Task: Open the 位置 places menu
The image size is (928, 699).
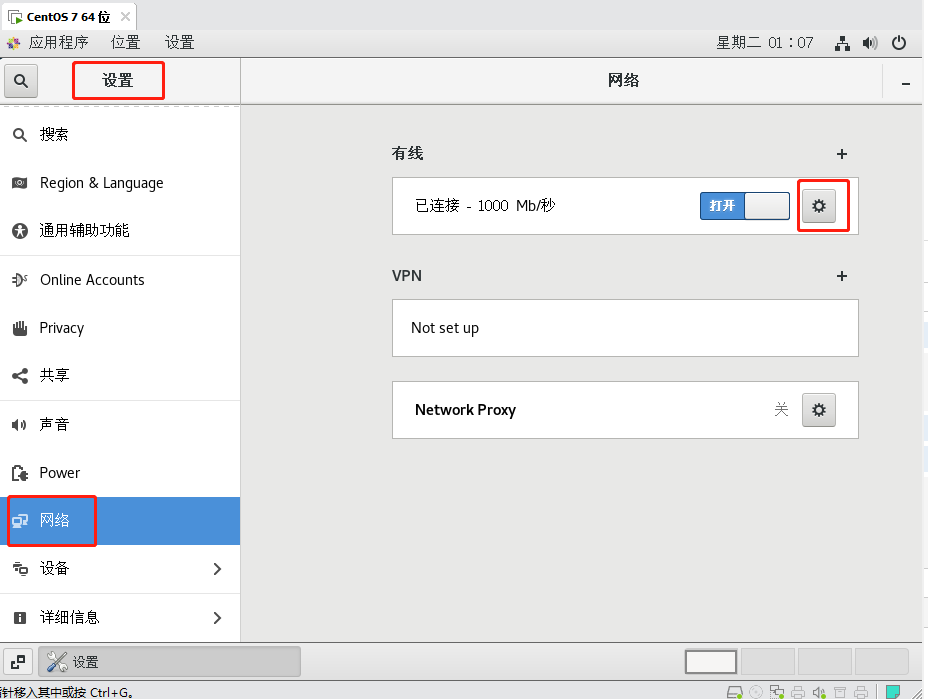Action: click(x=125, y=43)
